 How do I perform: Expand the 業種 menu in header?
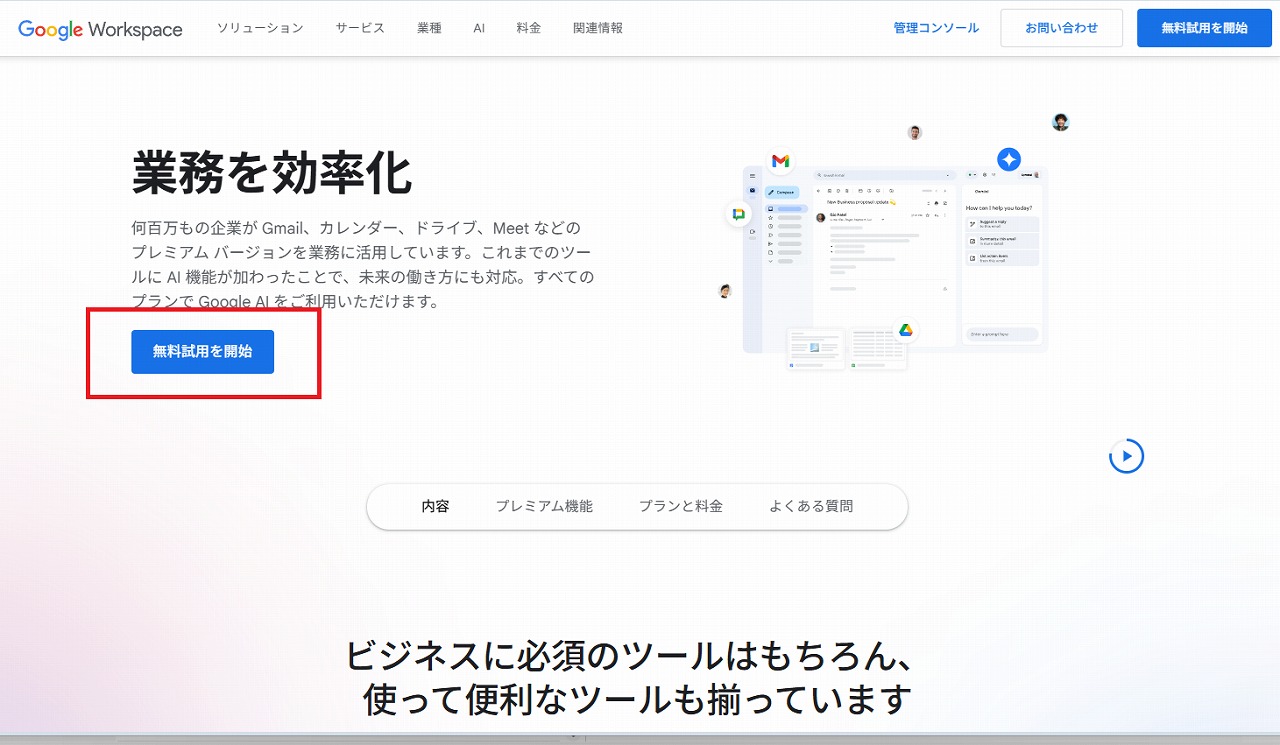coord(429,28)
